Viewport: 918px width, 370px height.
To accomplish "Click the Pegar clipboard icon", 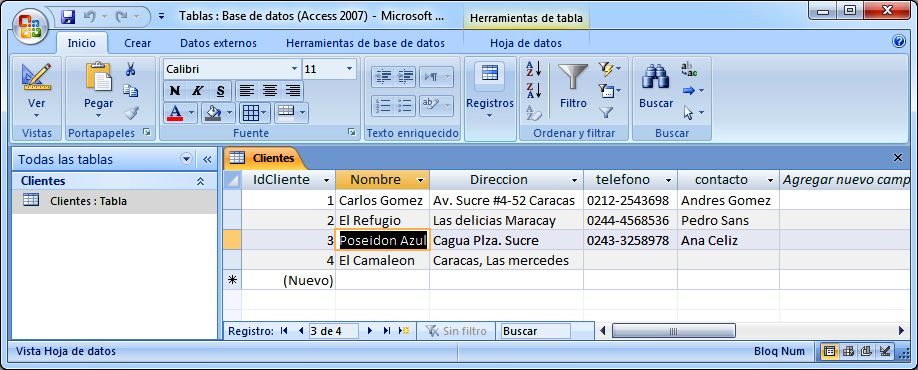I will tap(99, 76).
